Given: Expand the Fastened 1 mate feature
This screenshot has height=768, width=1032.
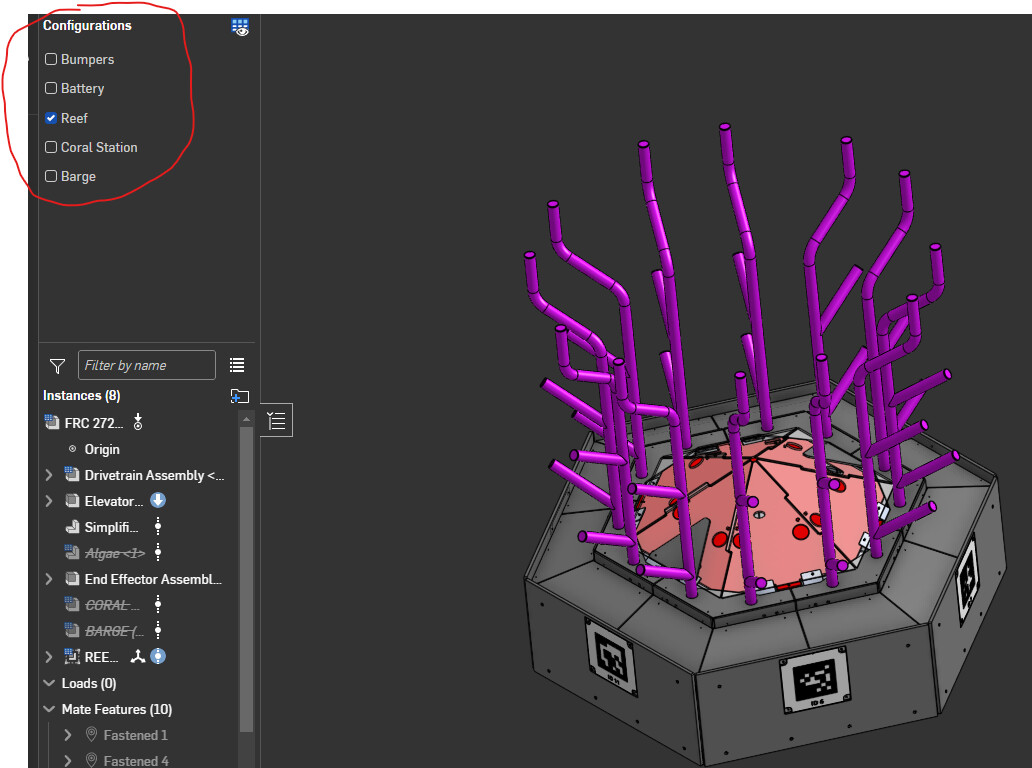Looking at the screenshot, I should (68, 735).
